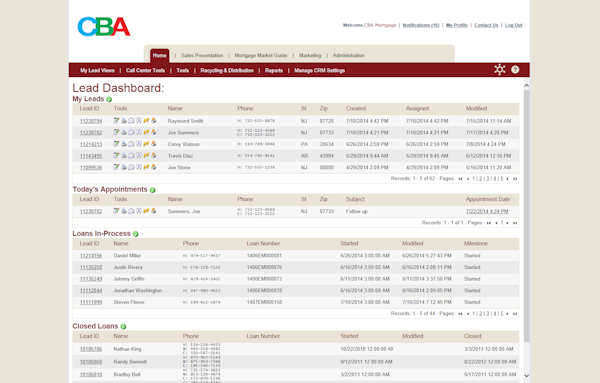The width and height of the screenshot is (600, 383).
Task: Click the edit note icon for Joe Summers lead
Action: tap(116, 132)
